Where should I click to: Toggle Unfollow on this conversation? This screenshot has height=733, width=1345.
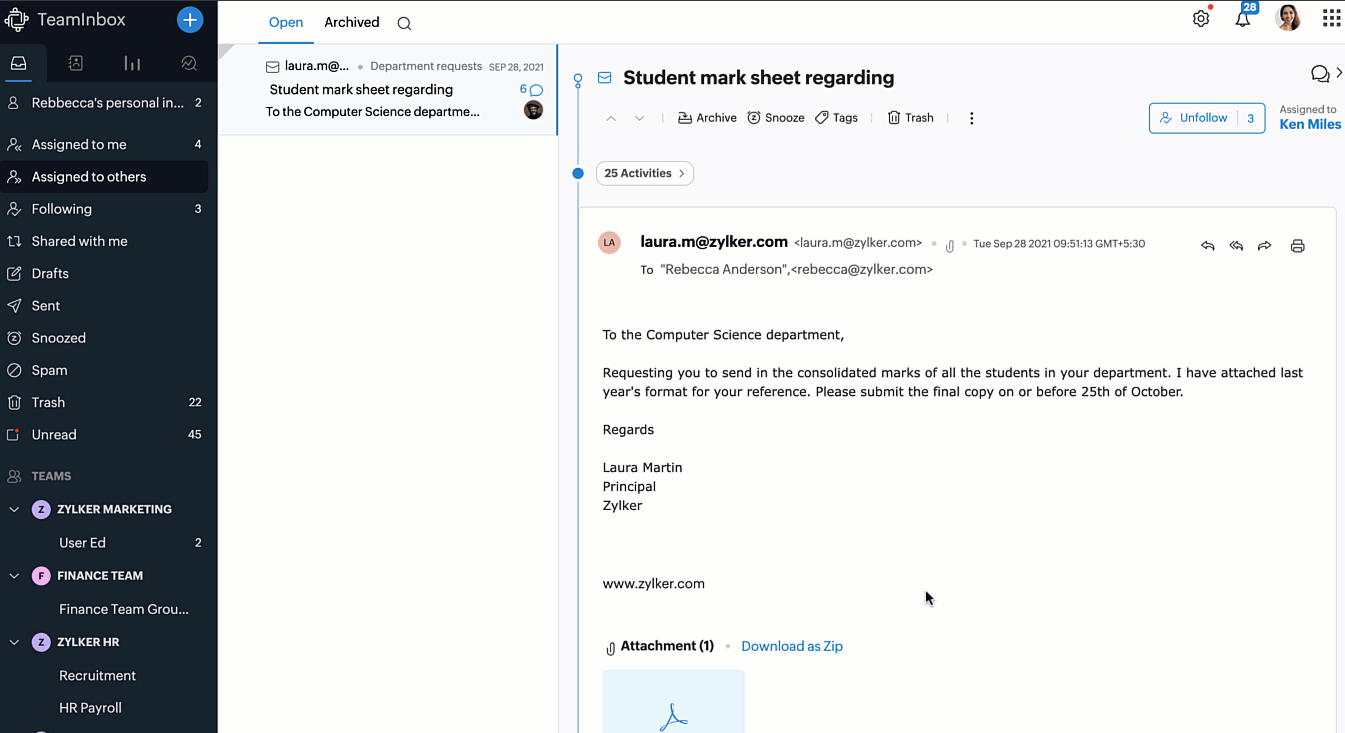point(1194,118)
